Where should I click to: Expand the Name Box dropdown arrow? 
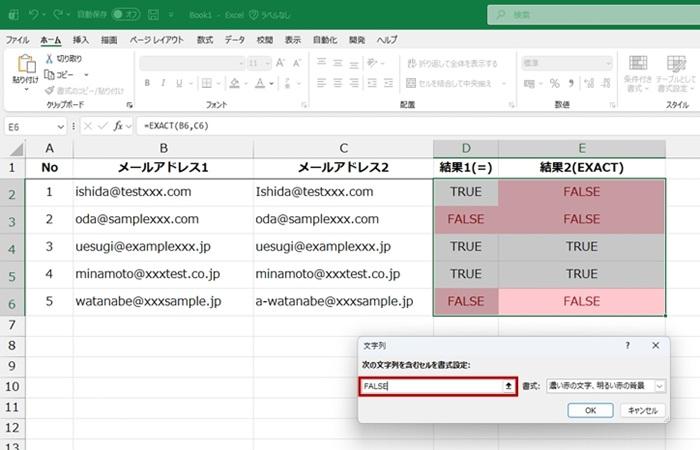[x=60, y=126]
